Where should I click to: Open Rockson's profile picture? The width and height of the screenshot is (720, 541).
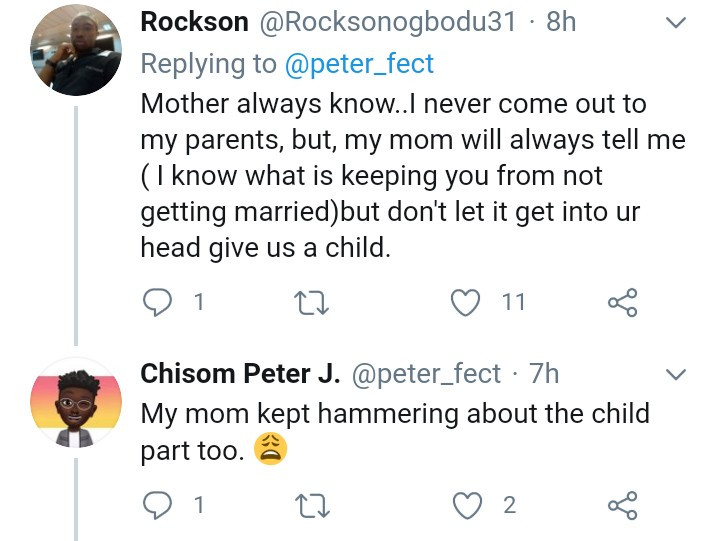tap(76, 50)
